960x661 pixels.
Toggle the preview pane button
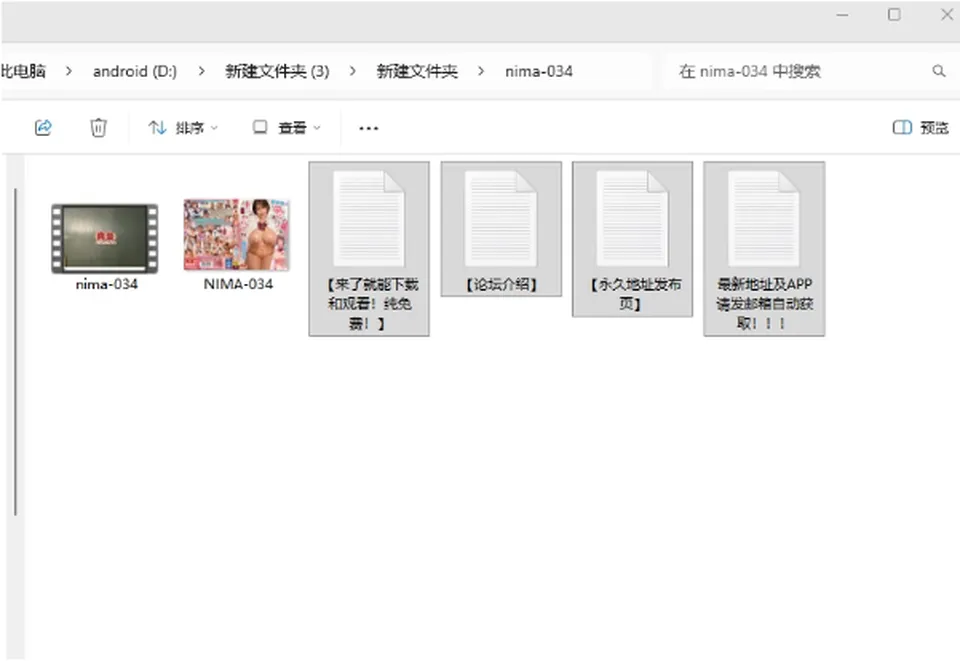(920, 127)
